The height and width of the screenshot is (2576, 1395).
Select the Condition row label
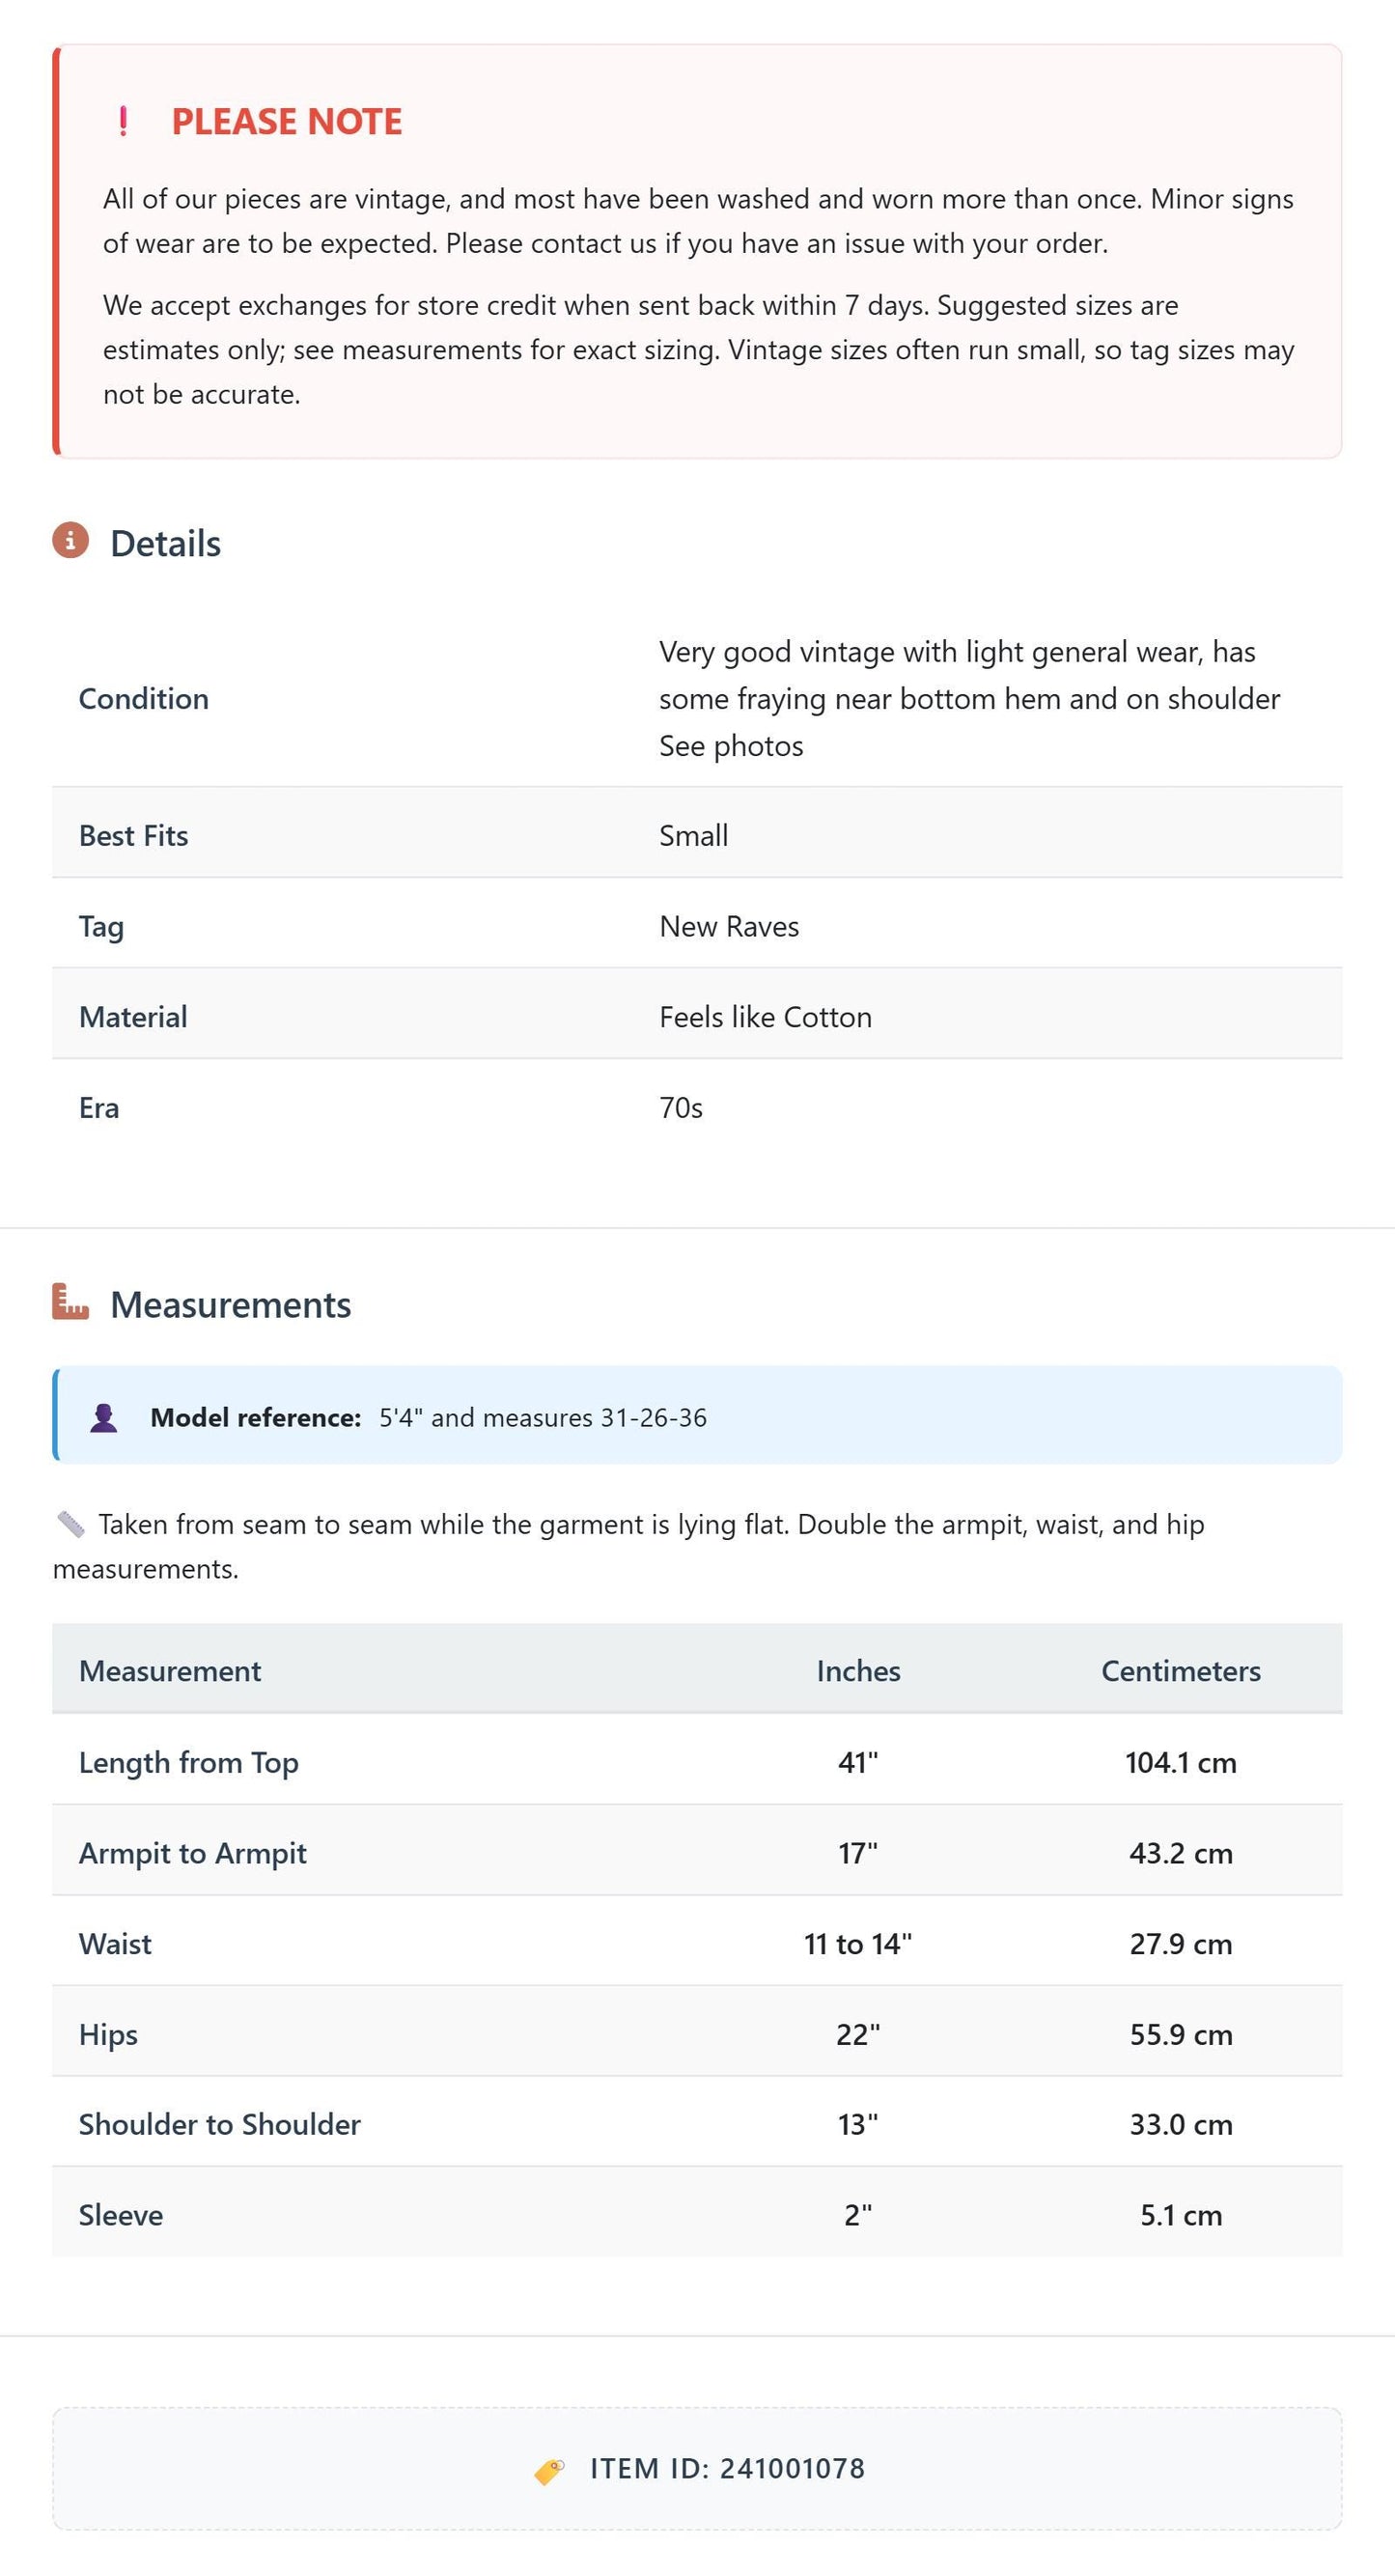point(144,698)
